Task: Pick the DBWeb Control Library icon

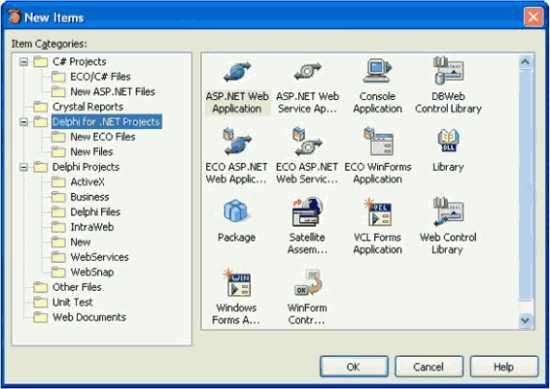Action: [x=448, y=71]
